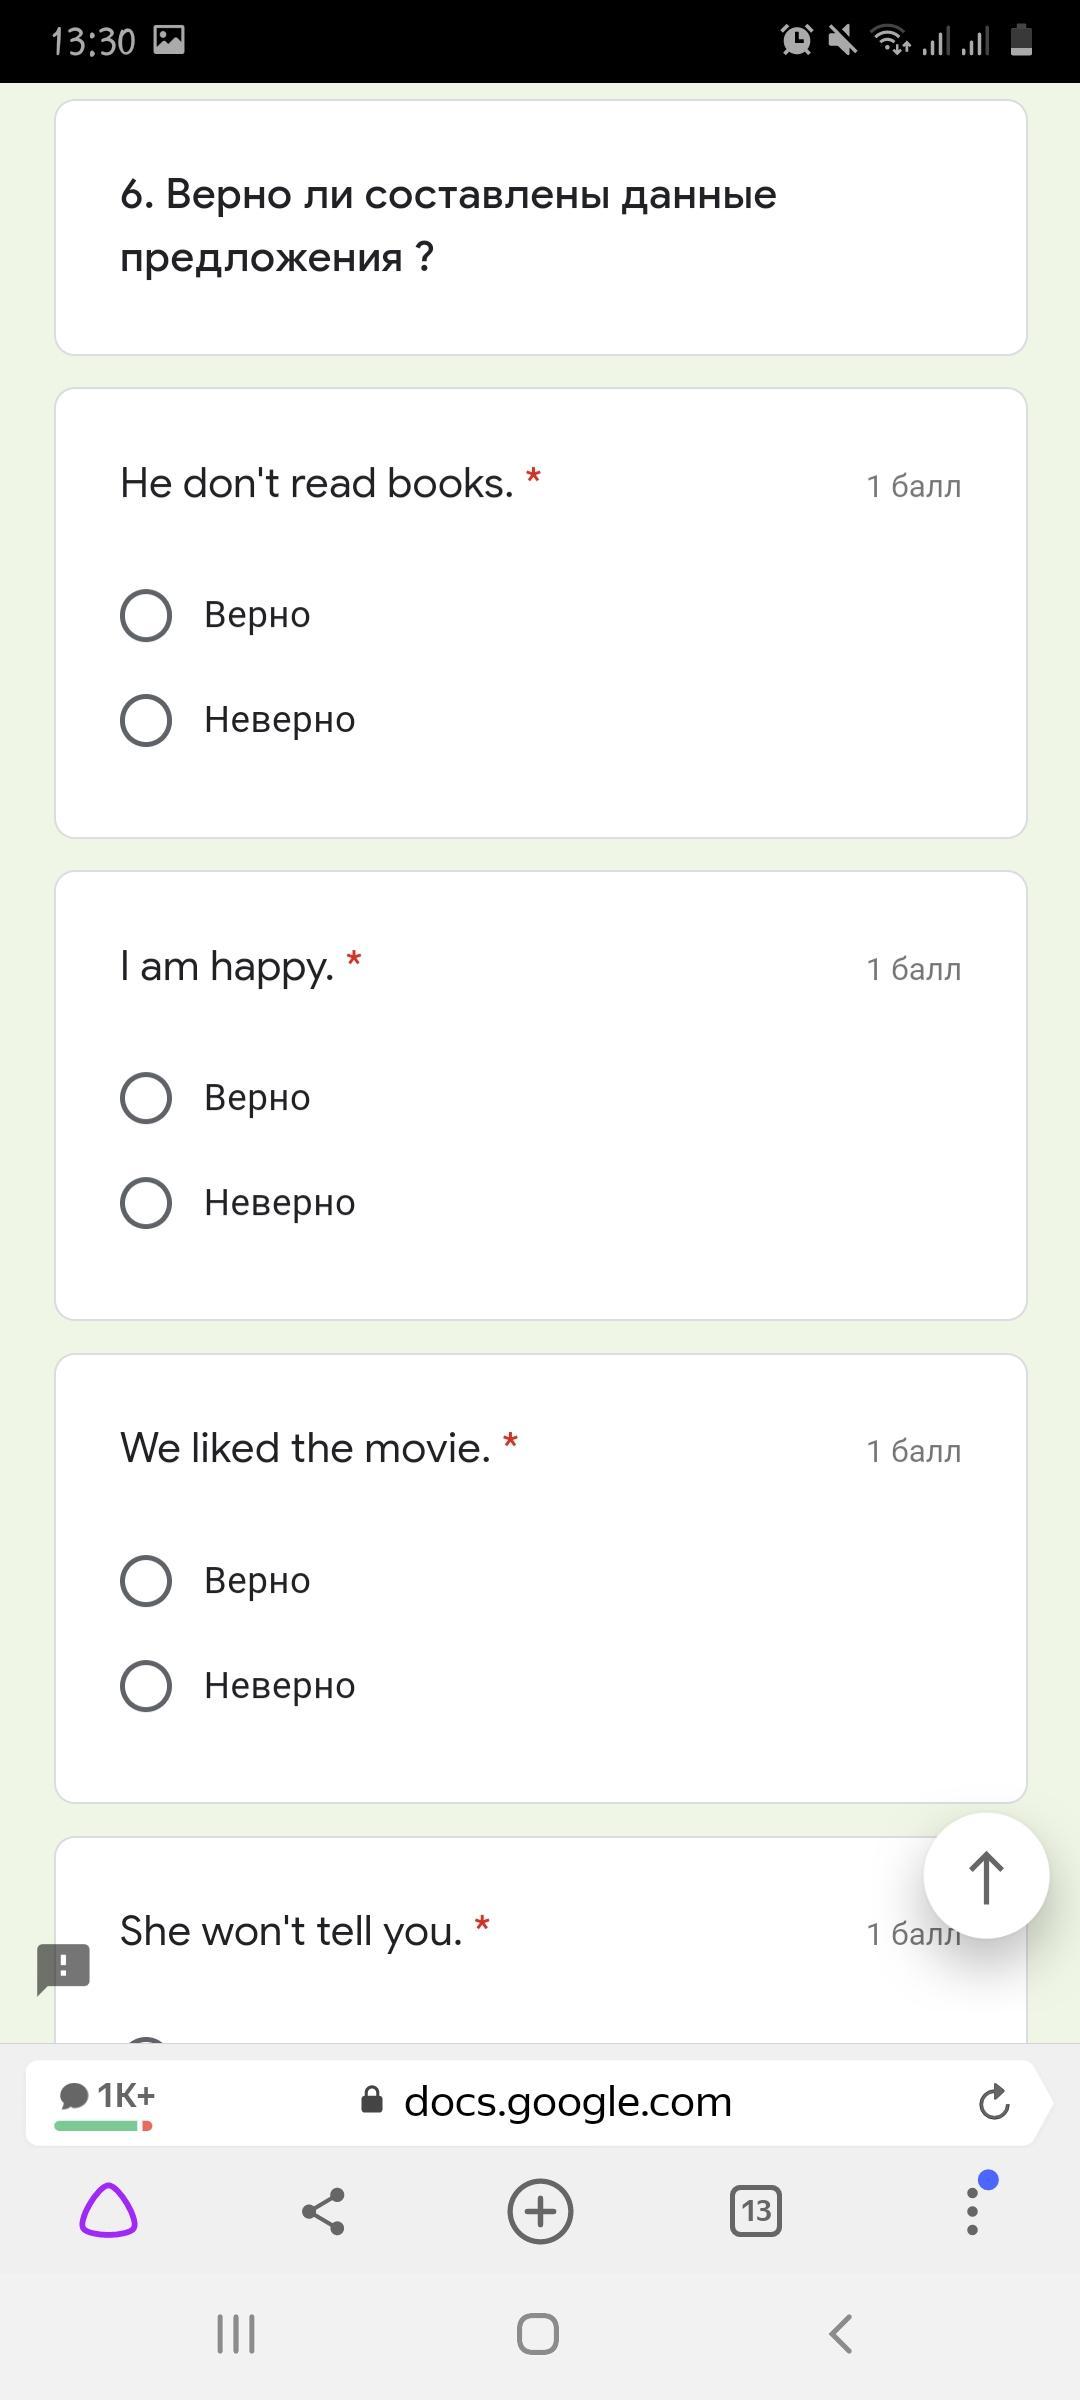This screenshot has height=2400, width=1080.
Task: Tap the docs.google.com address bar
Action: click(546, 2102)
